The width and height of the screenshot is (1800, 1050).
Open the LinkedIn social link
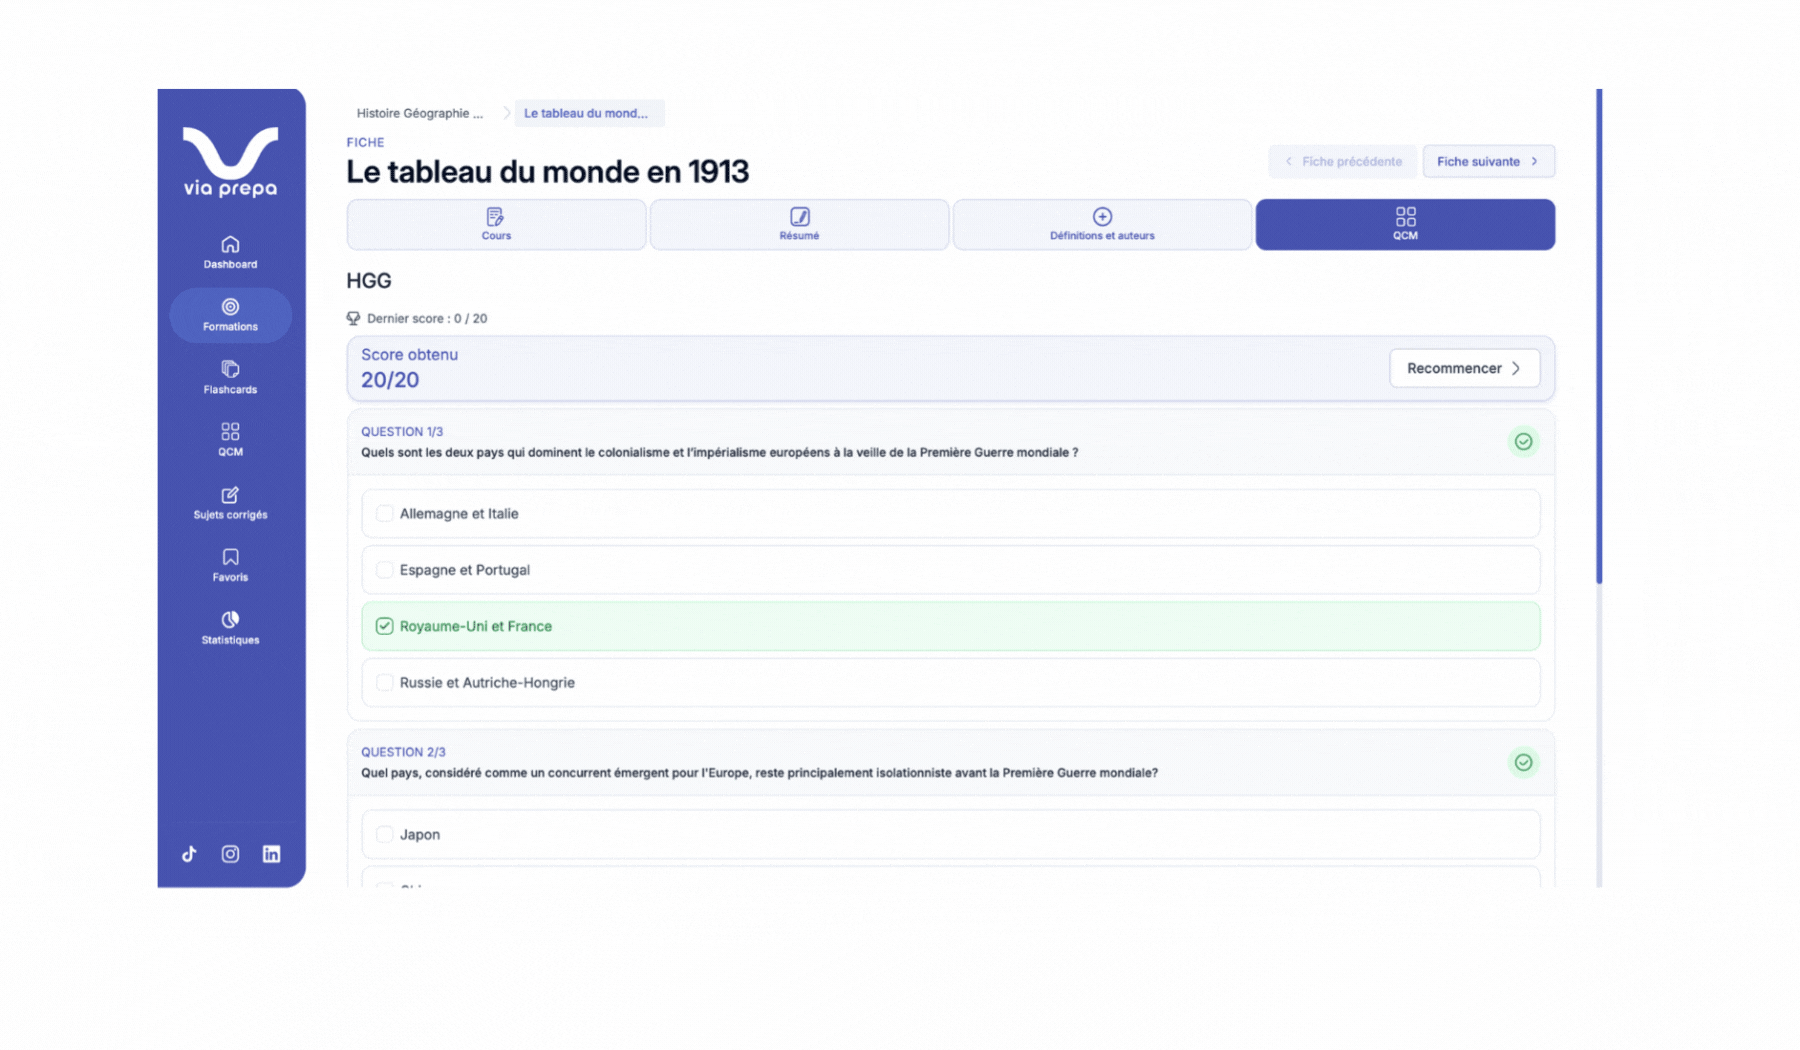coord(271,854)
